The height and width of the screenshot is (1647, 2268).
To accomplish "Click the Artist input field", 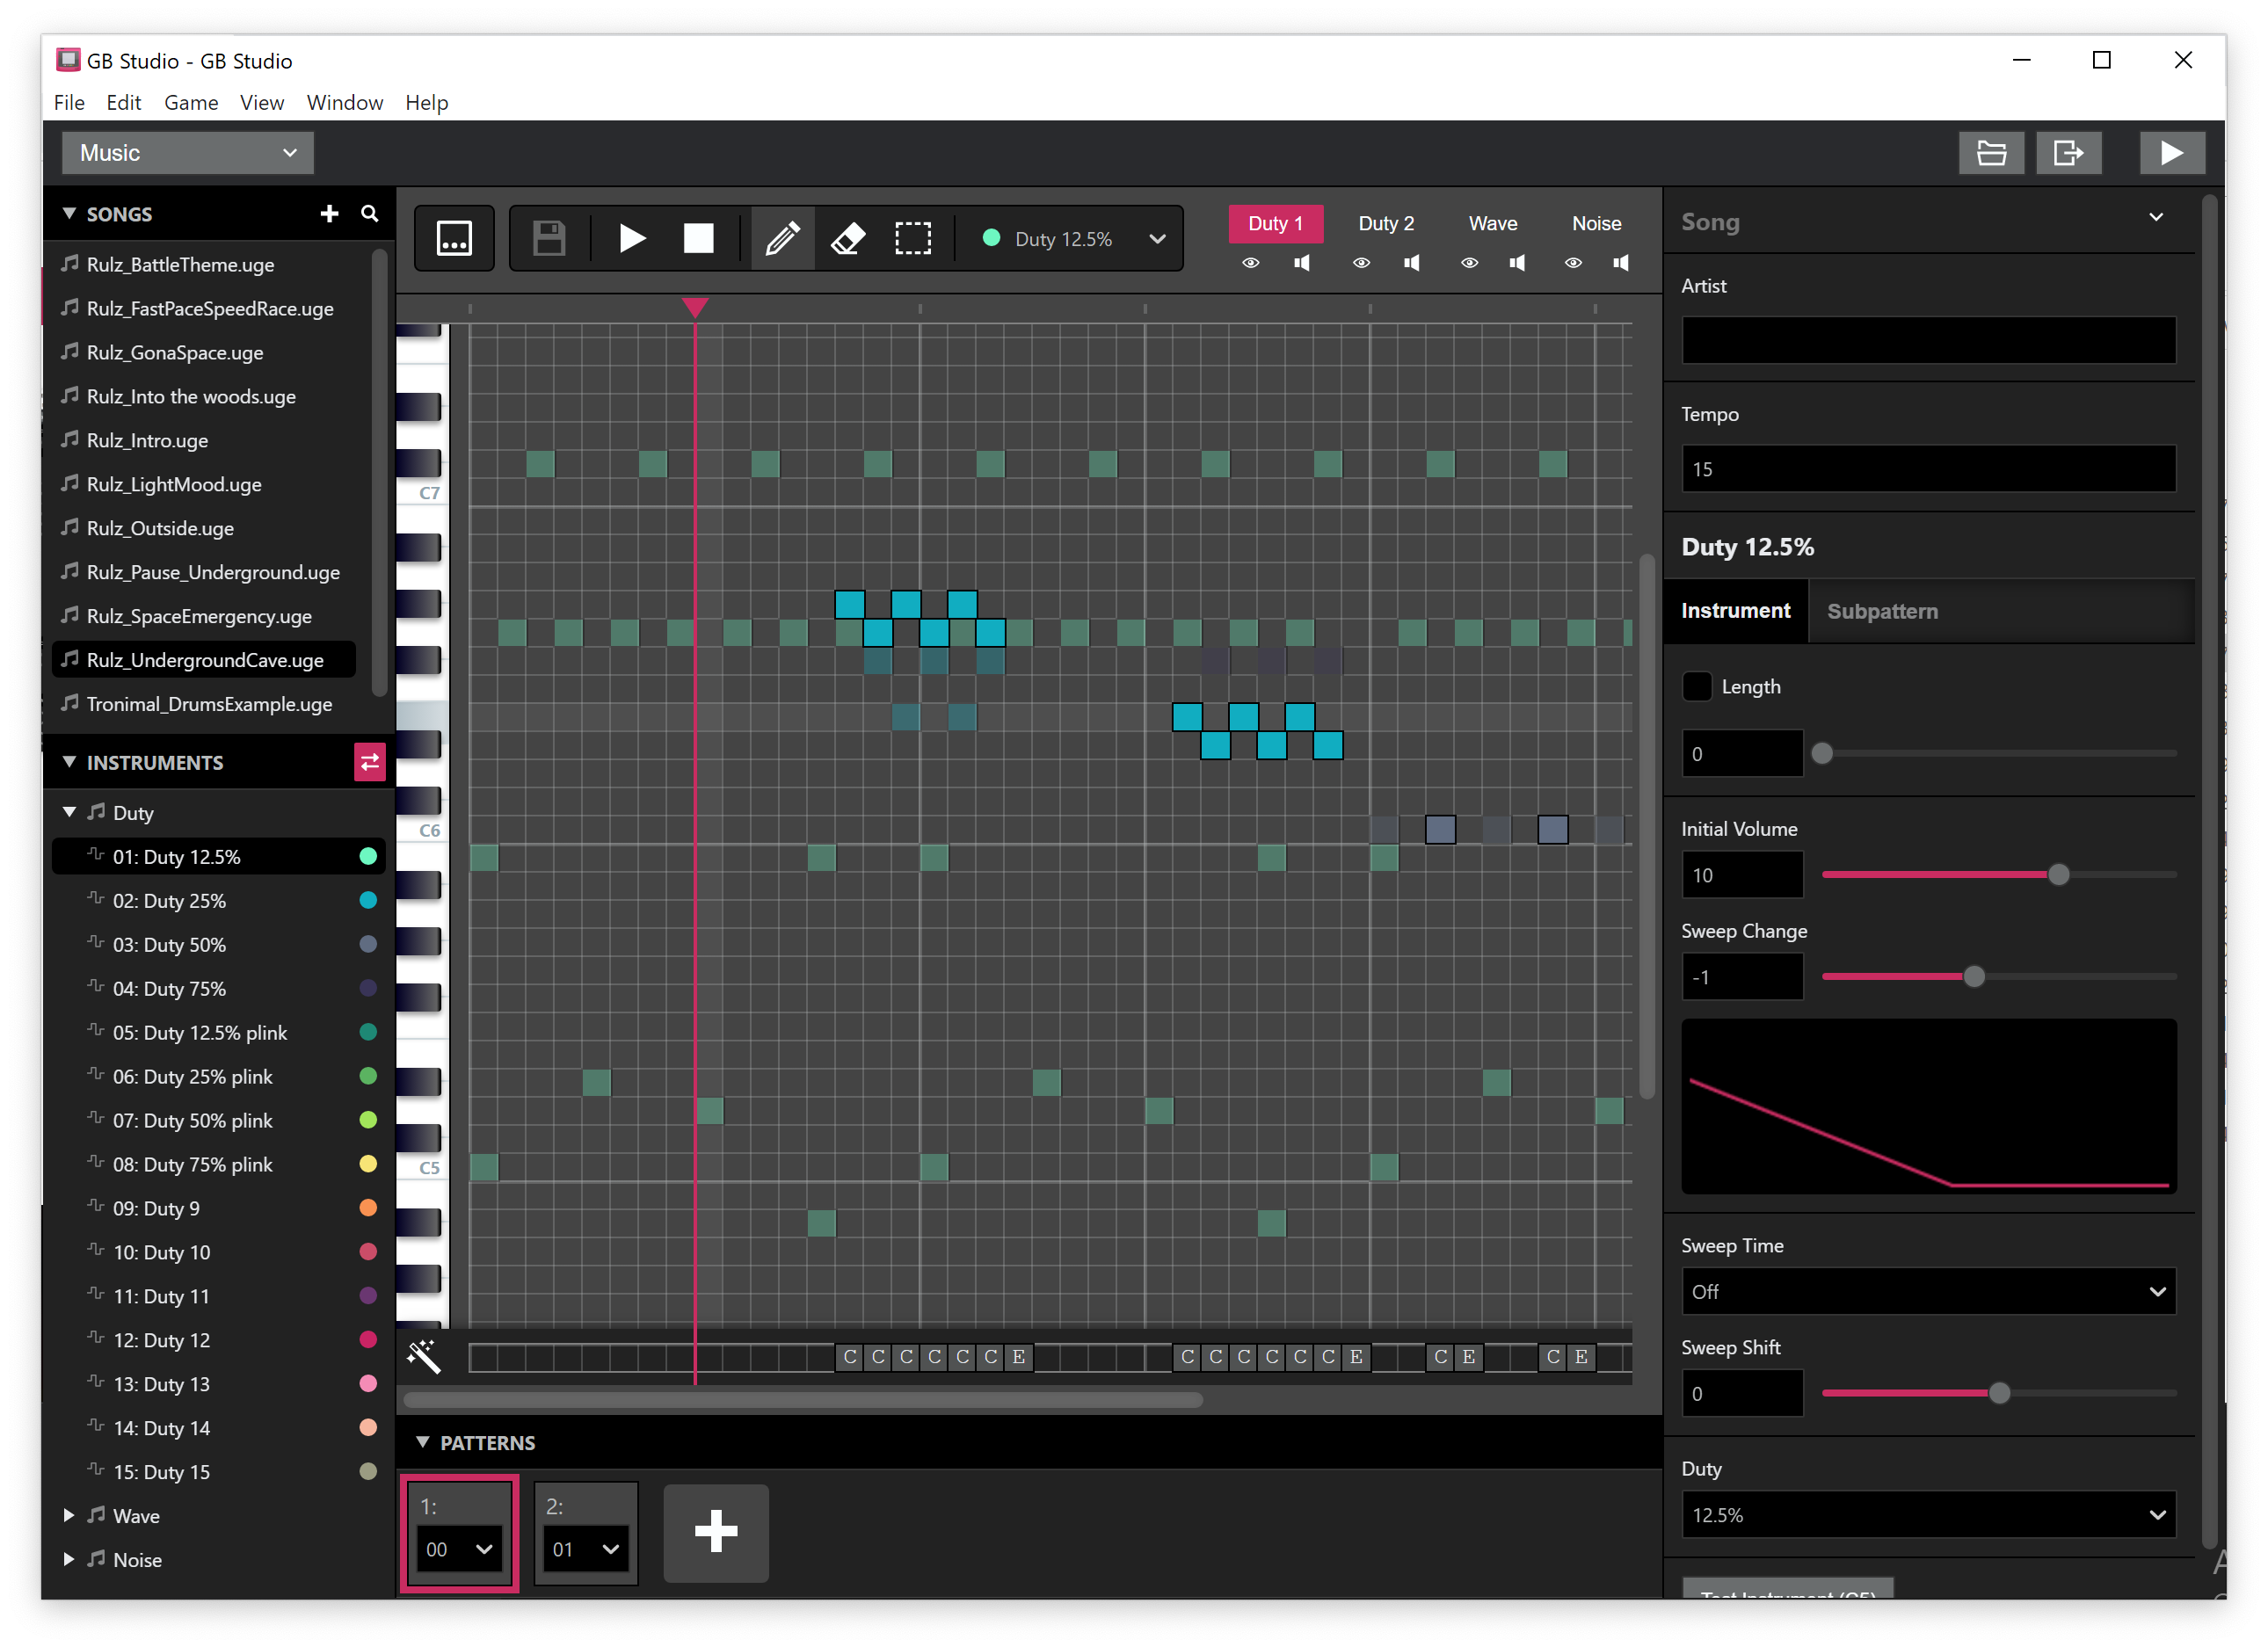I will pos(1929,340).
